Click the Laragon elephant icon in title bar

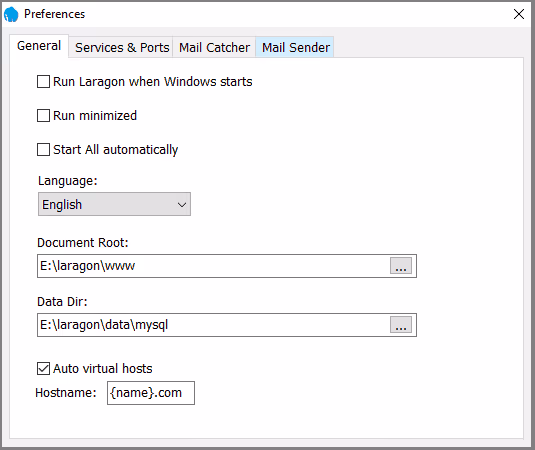click(x=11, y=14)
